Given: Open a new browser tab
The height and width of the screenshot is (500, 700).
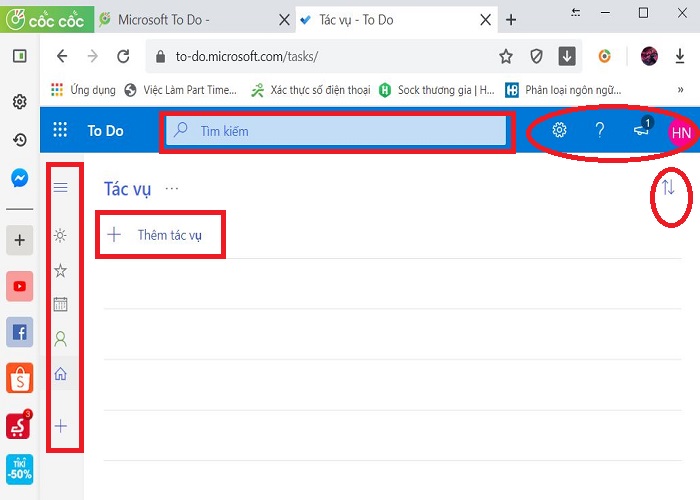Looking at the screenshot, I should pos(511,20).
